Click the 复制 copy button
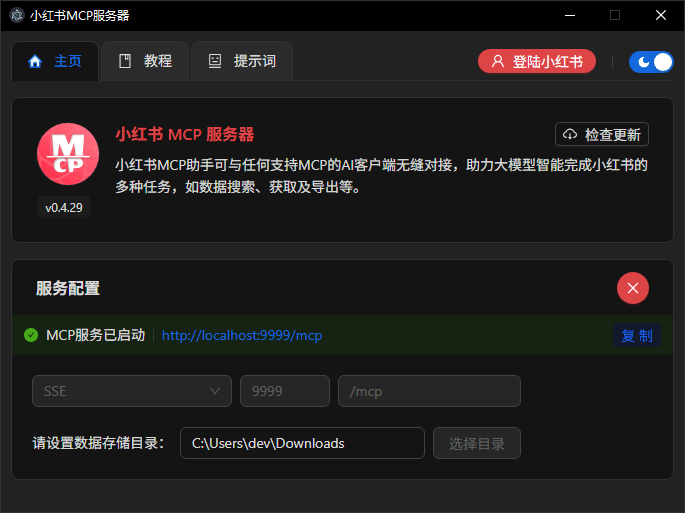 tap(637, 336)
